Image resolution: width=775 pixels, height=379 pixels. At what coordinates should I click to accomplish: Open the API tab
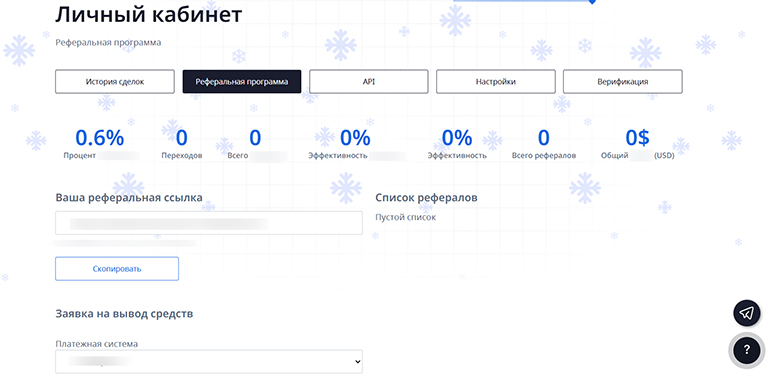pos(369,82)
